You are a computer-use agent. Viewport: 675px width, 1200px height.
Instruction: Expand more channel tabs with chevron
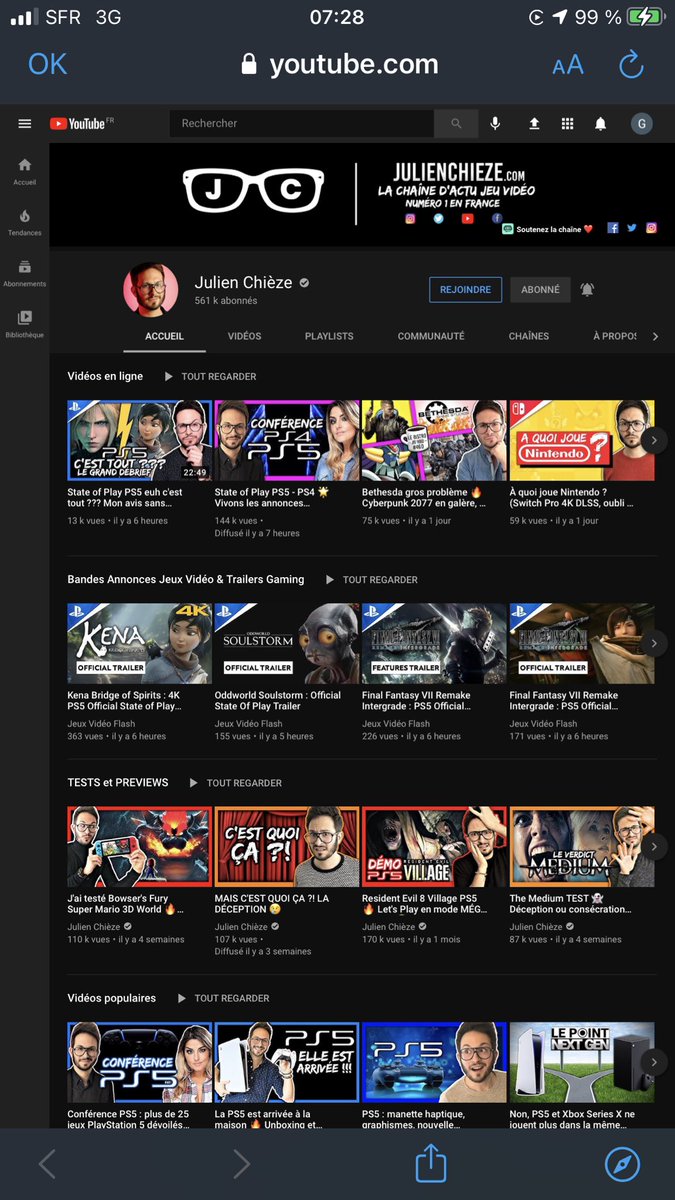(x=655, y=337)
